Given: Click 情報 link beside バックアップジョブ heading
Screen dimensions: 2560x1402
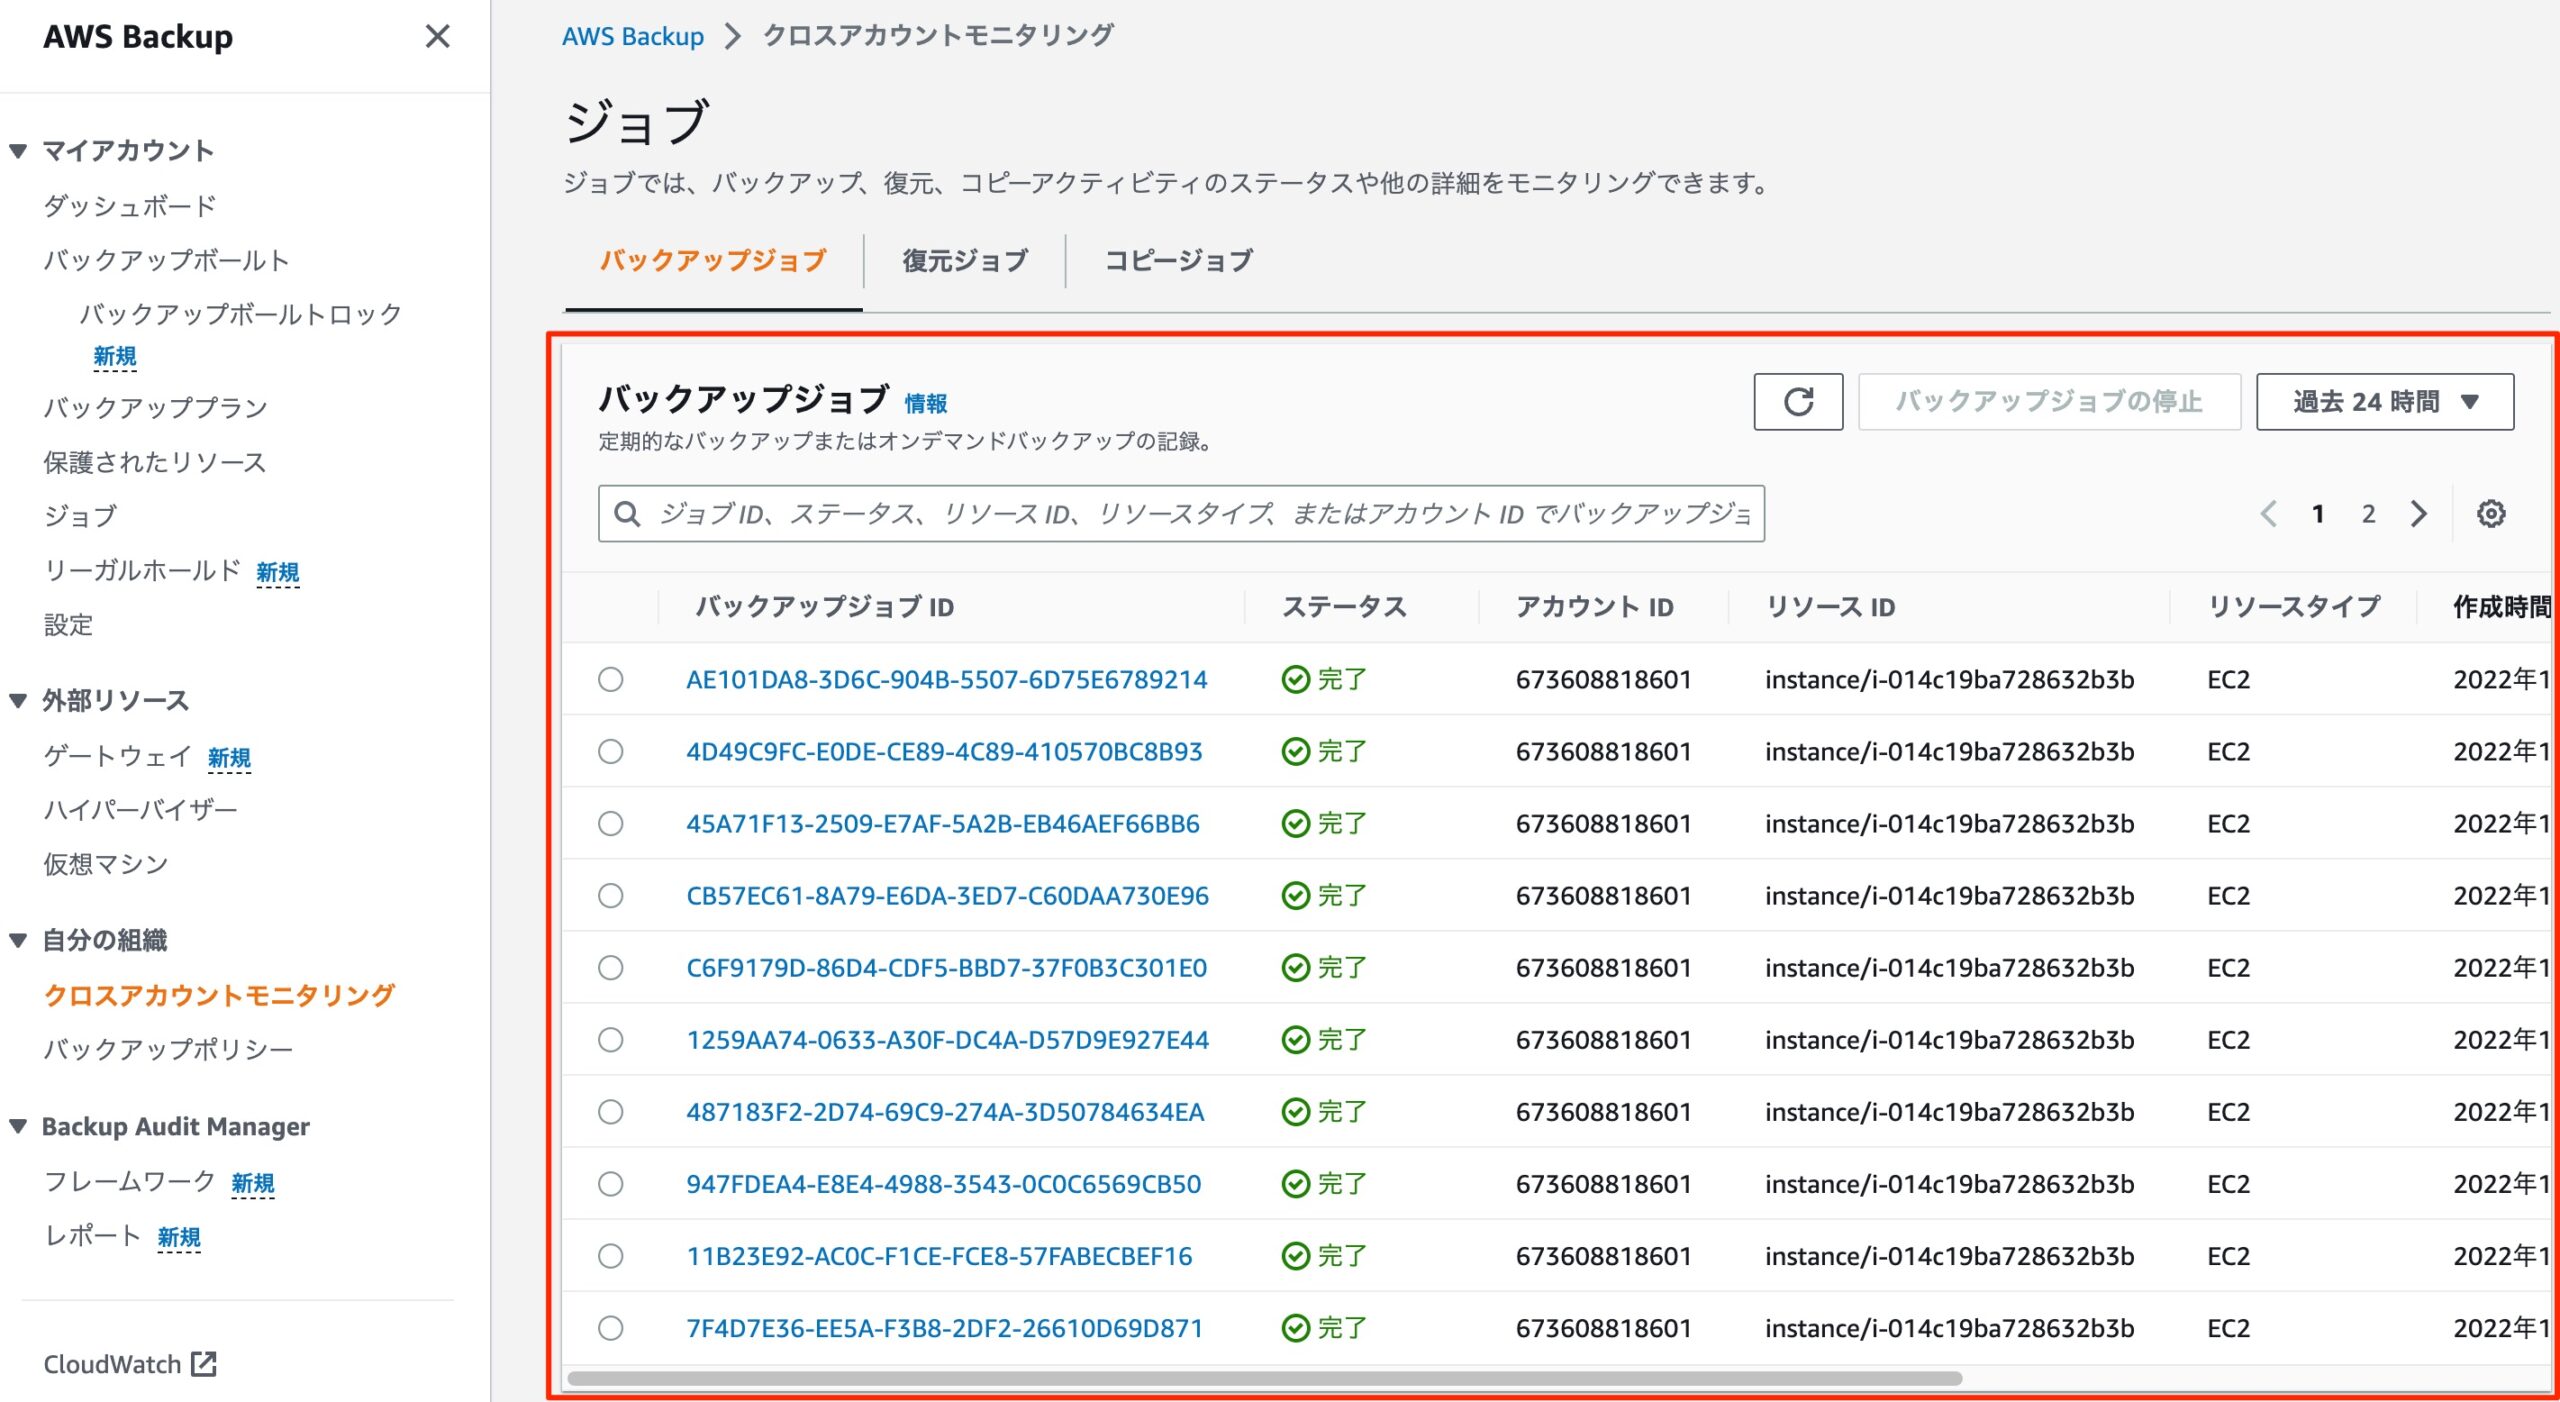Looking at the screenshot, I should tap(926, 403).
